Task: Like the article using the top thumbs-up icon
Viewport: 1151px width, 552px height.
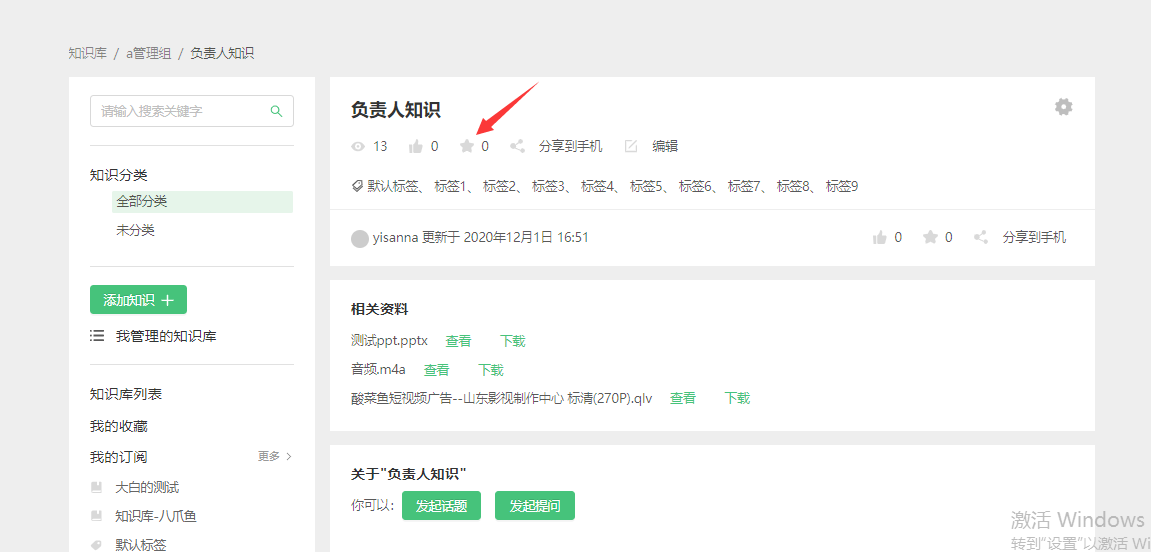Action: click(415, 146)
